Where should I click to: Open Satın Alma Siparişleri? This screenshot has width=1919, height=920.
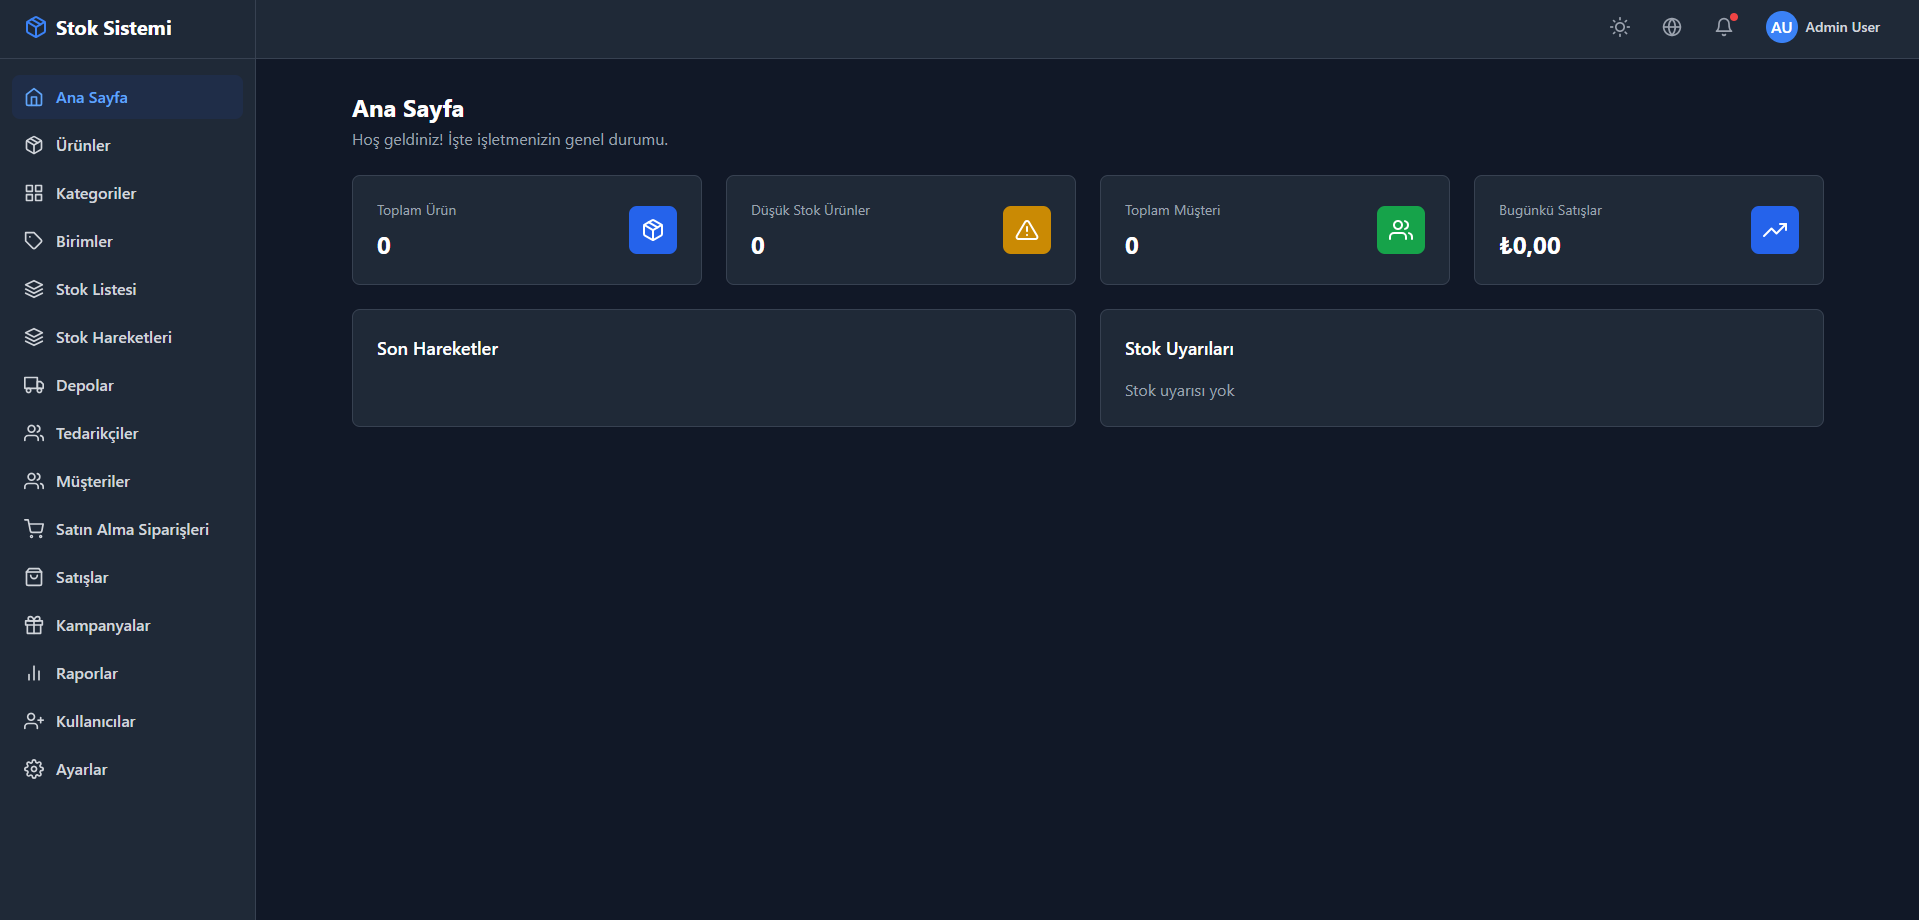point(127,529)
